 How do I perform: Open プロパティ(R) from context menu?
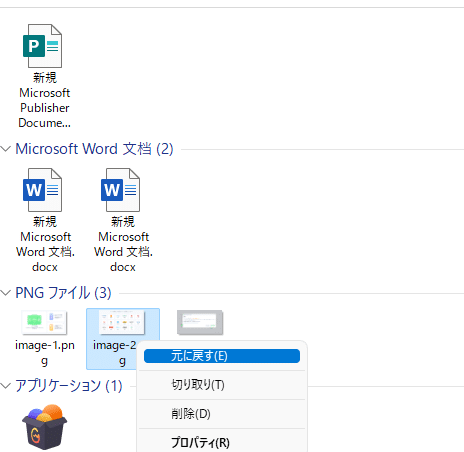pos(222,443)
